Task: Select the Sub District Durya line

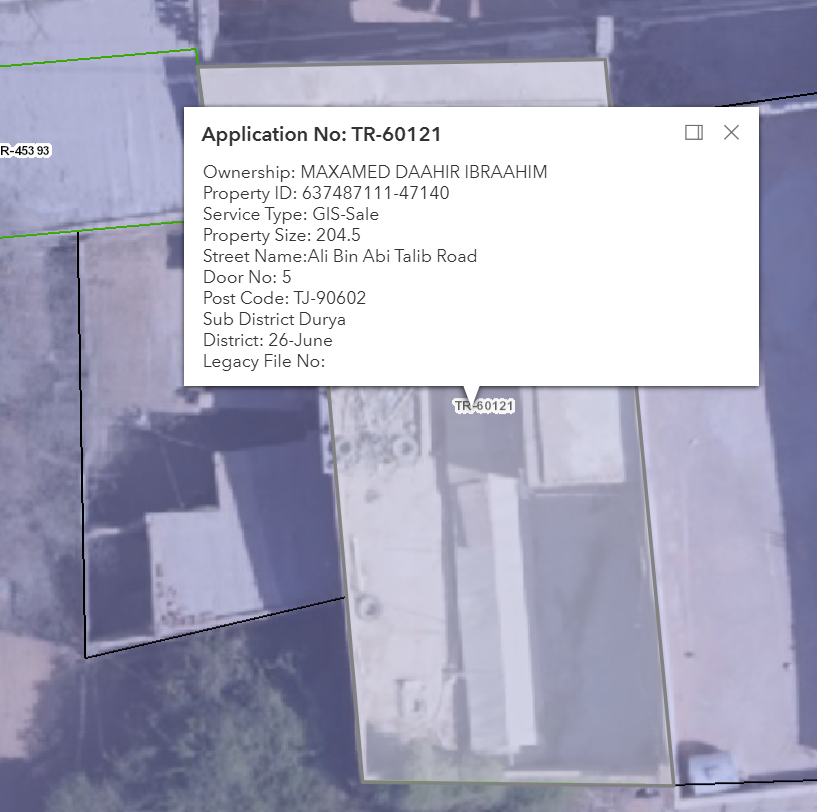Action: click(x=274, y=319)
